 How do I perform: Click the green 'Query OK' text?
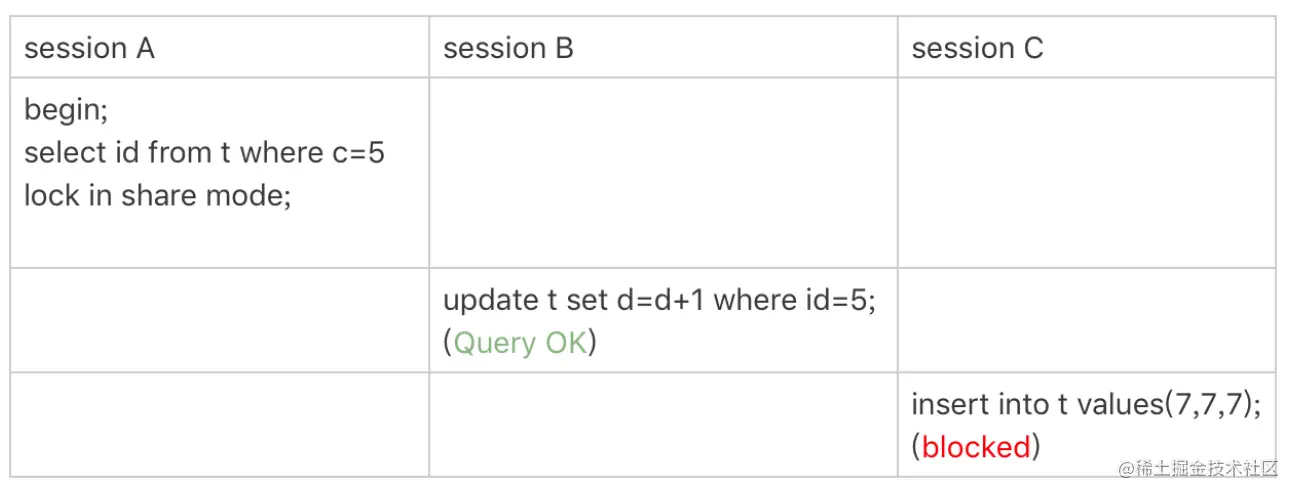519,343
